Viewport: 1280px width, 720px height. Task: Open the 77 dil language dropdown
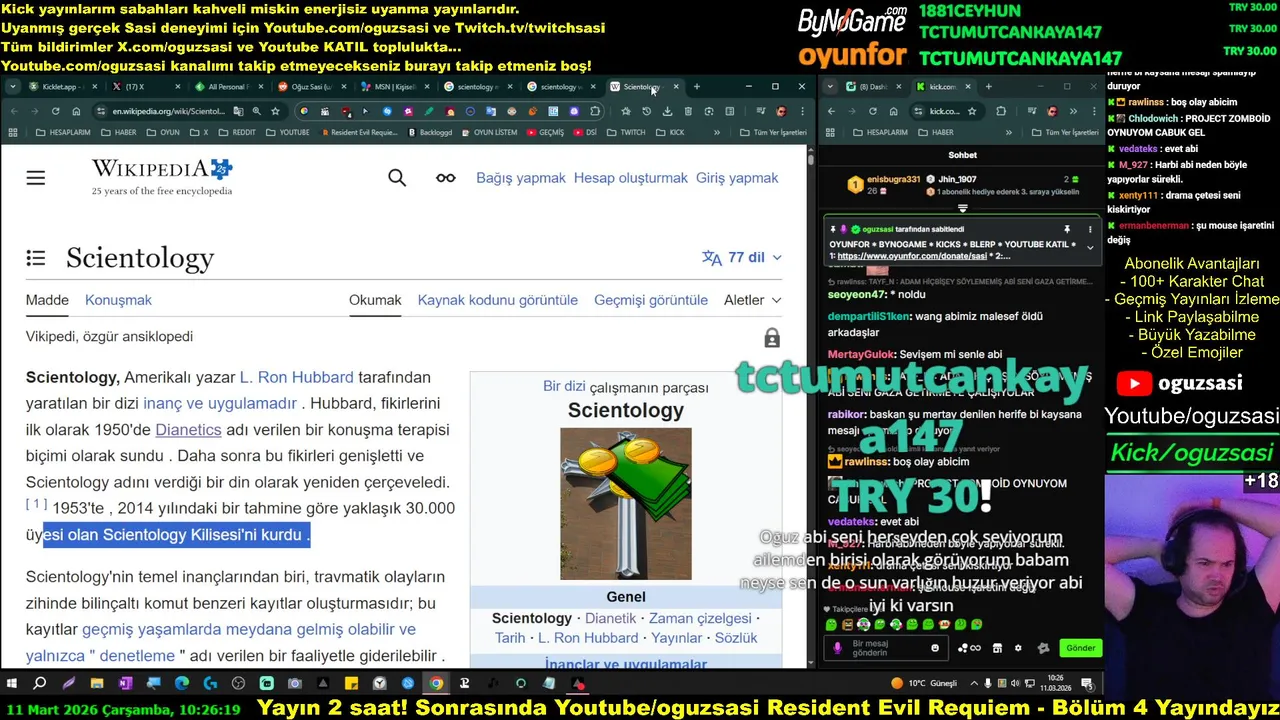point(742,257)
